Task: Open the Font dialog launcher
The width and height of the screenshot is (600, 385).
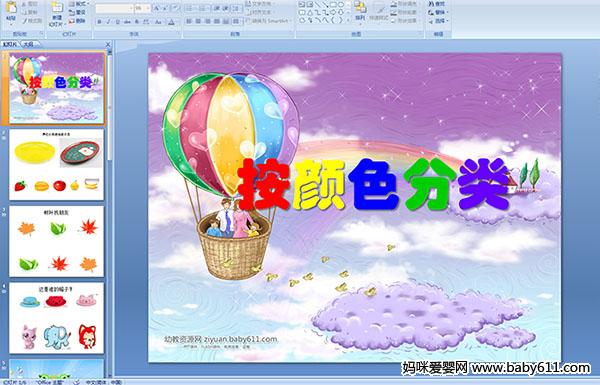Action: click(x=178, y=34)
